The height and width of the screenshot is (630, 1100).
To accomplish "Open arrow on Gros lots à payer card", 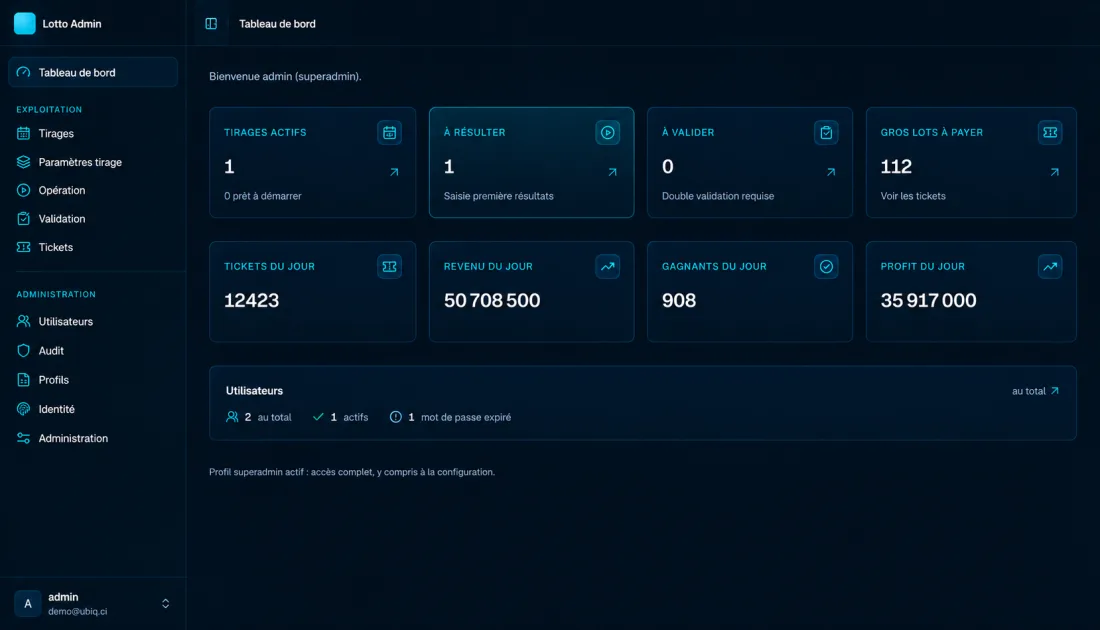I will click(x=1054, y=172).
